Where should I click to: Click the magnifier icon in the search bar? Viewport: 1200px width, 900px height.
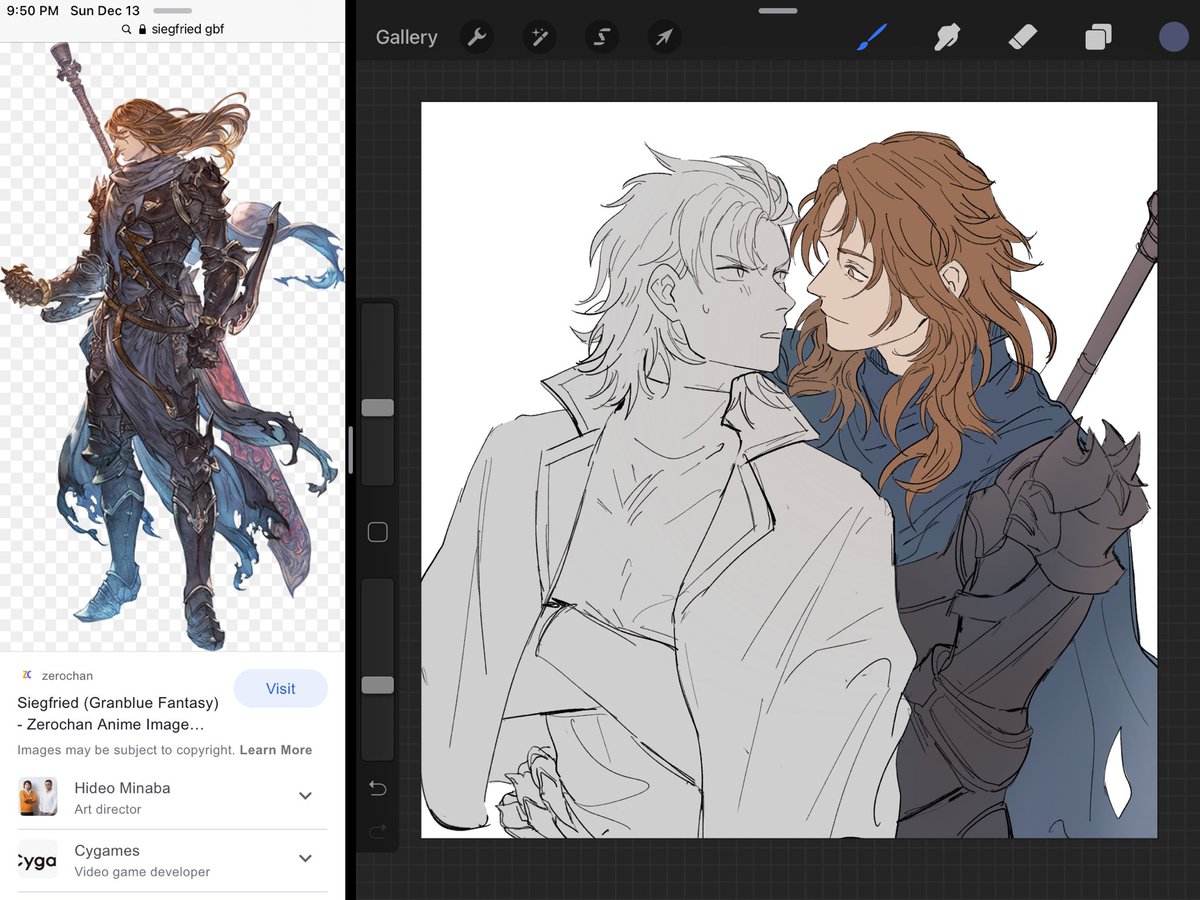[x=127, y=30]
